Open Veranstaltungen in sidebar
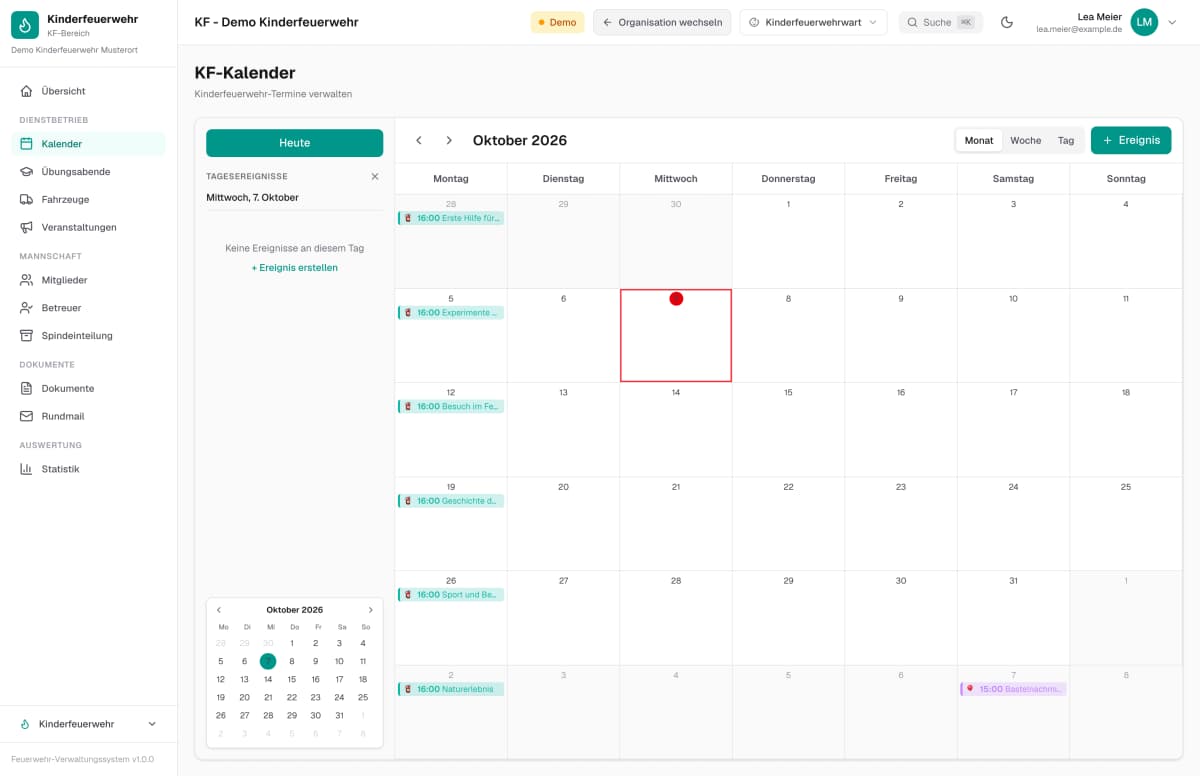 pyautogui.click(x=89, y=227)
